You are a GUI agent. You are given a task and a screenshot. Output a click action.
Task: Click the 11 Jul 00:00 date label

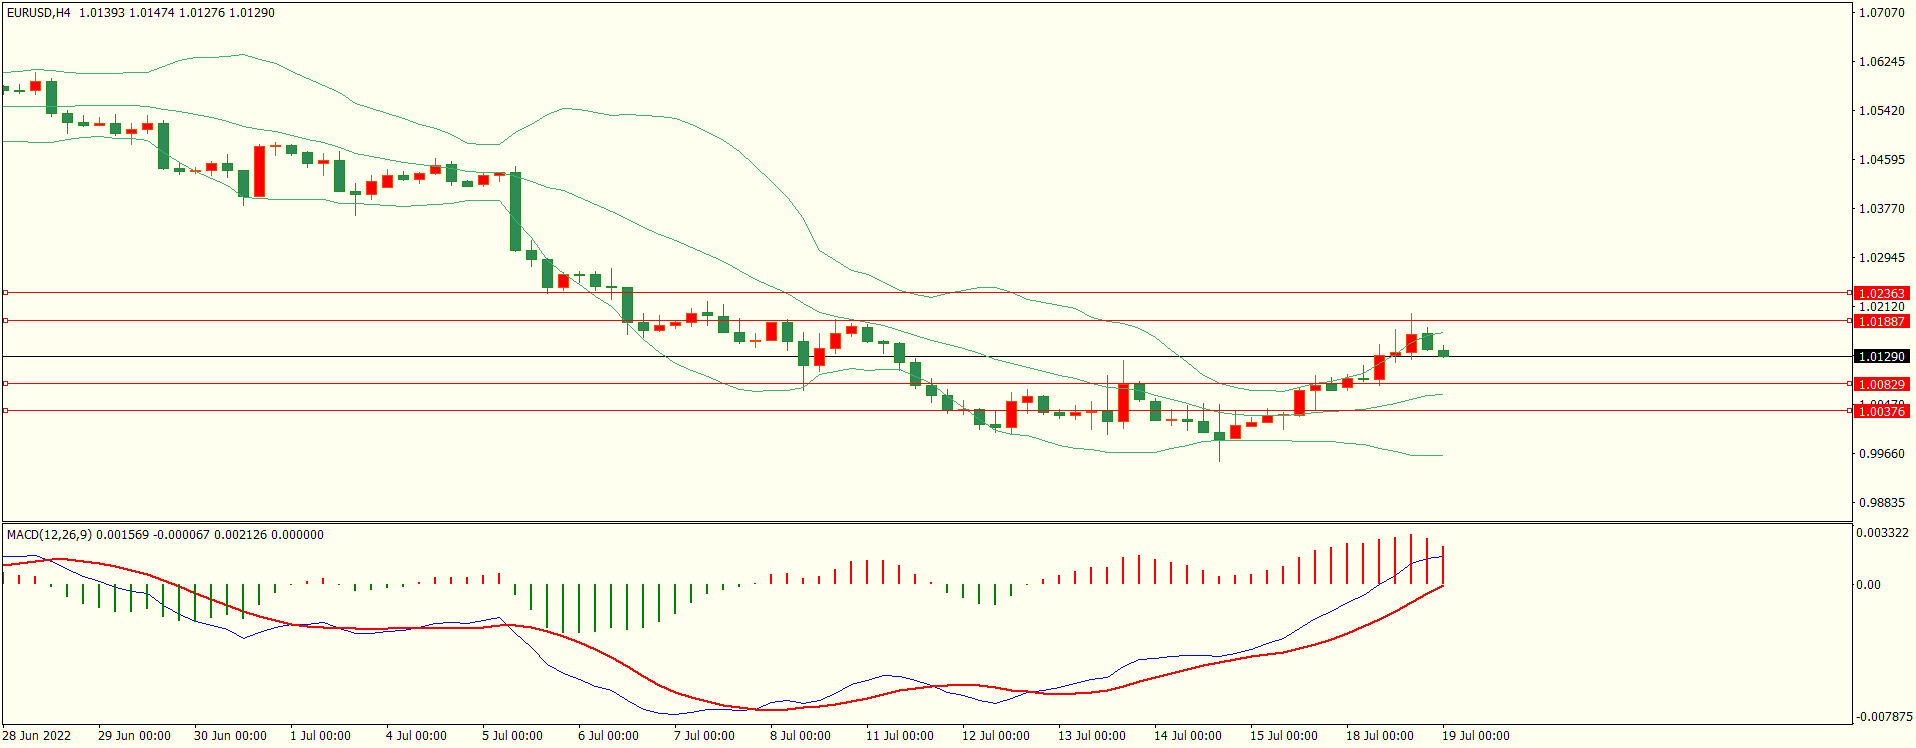[x=900, y=736]
